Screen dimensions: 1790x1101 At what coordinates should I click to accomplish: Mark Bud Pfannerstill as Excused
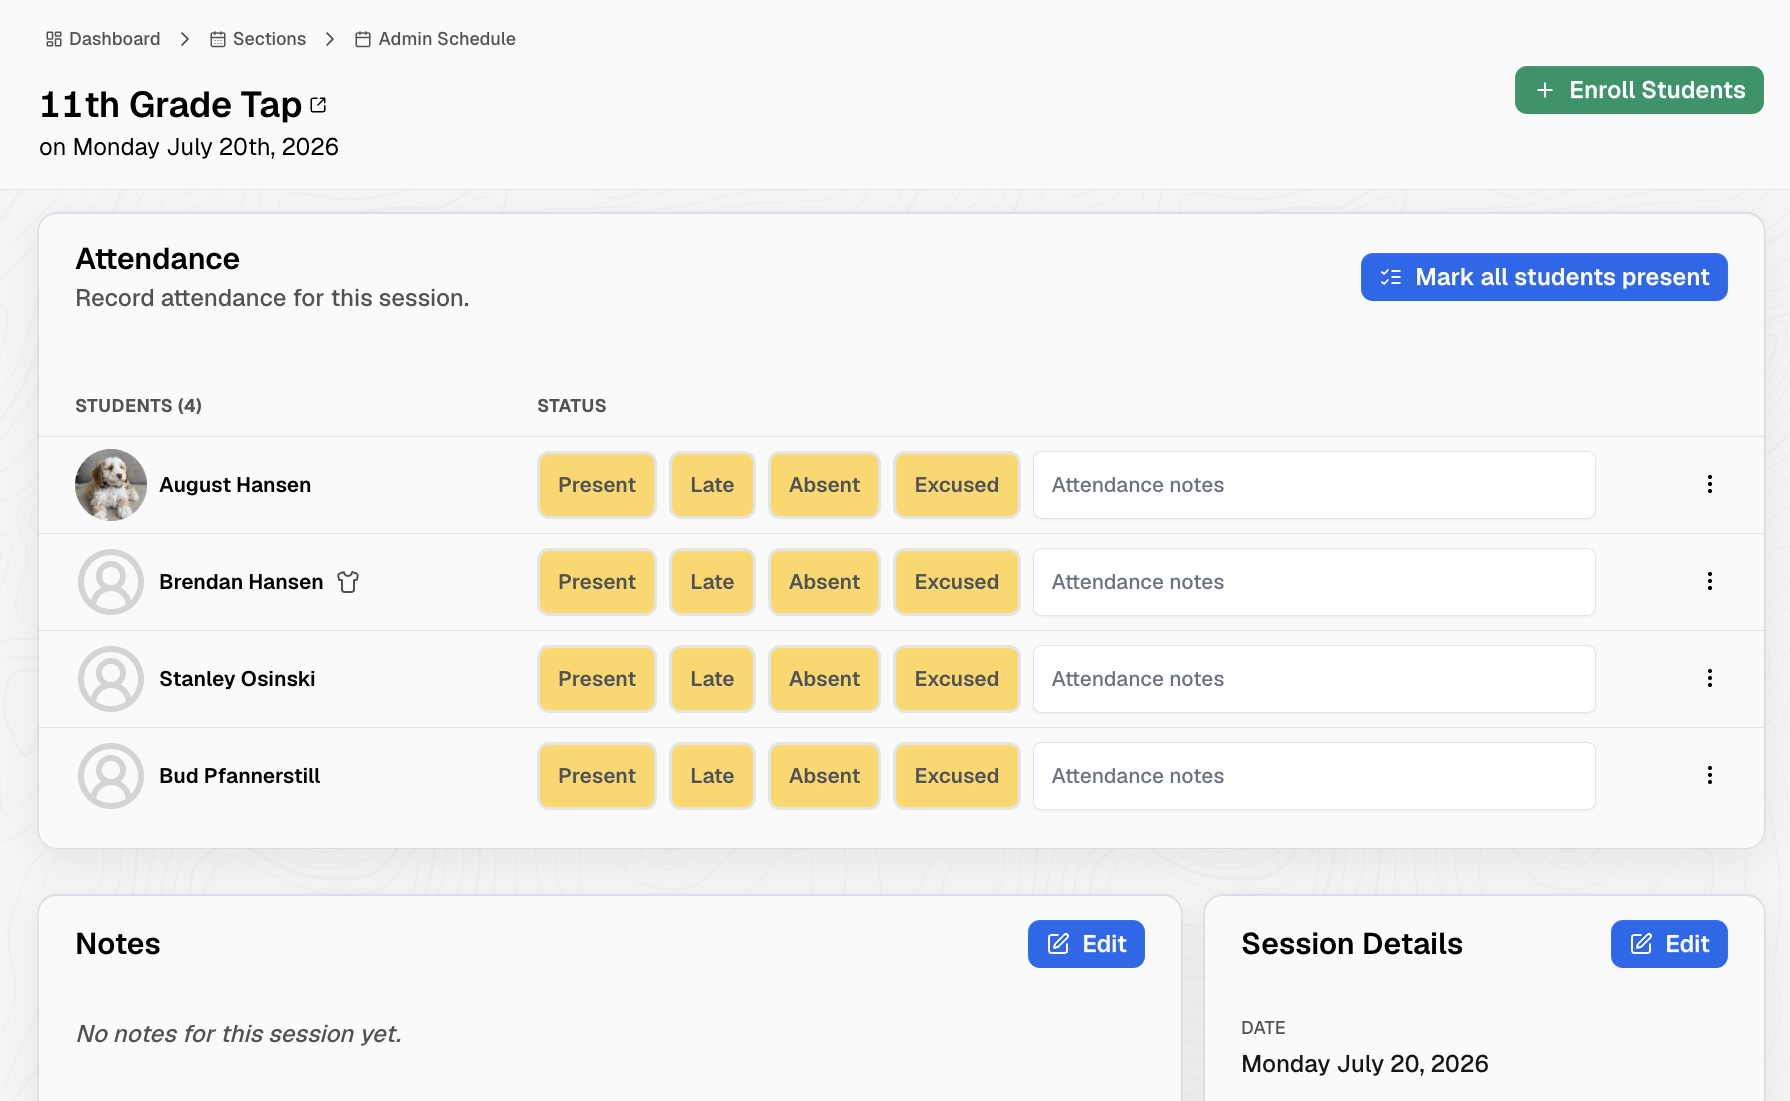click(x=957, y=776)
